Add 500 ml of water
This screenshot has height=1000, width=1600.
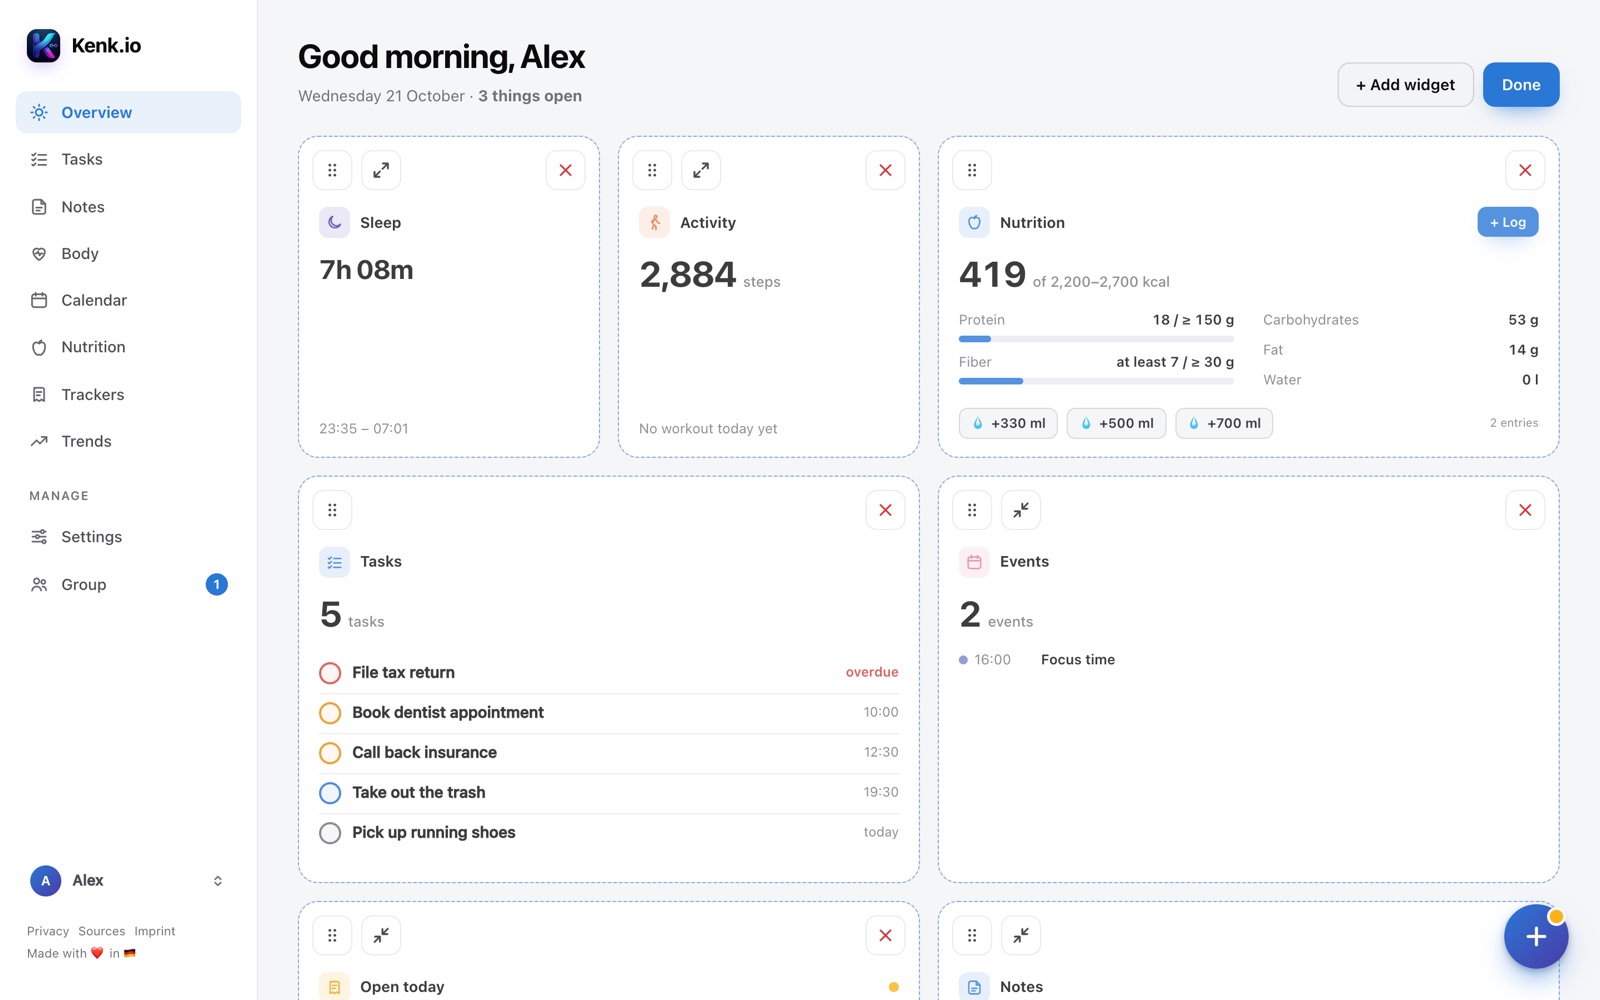click(1116, 423)
